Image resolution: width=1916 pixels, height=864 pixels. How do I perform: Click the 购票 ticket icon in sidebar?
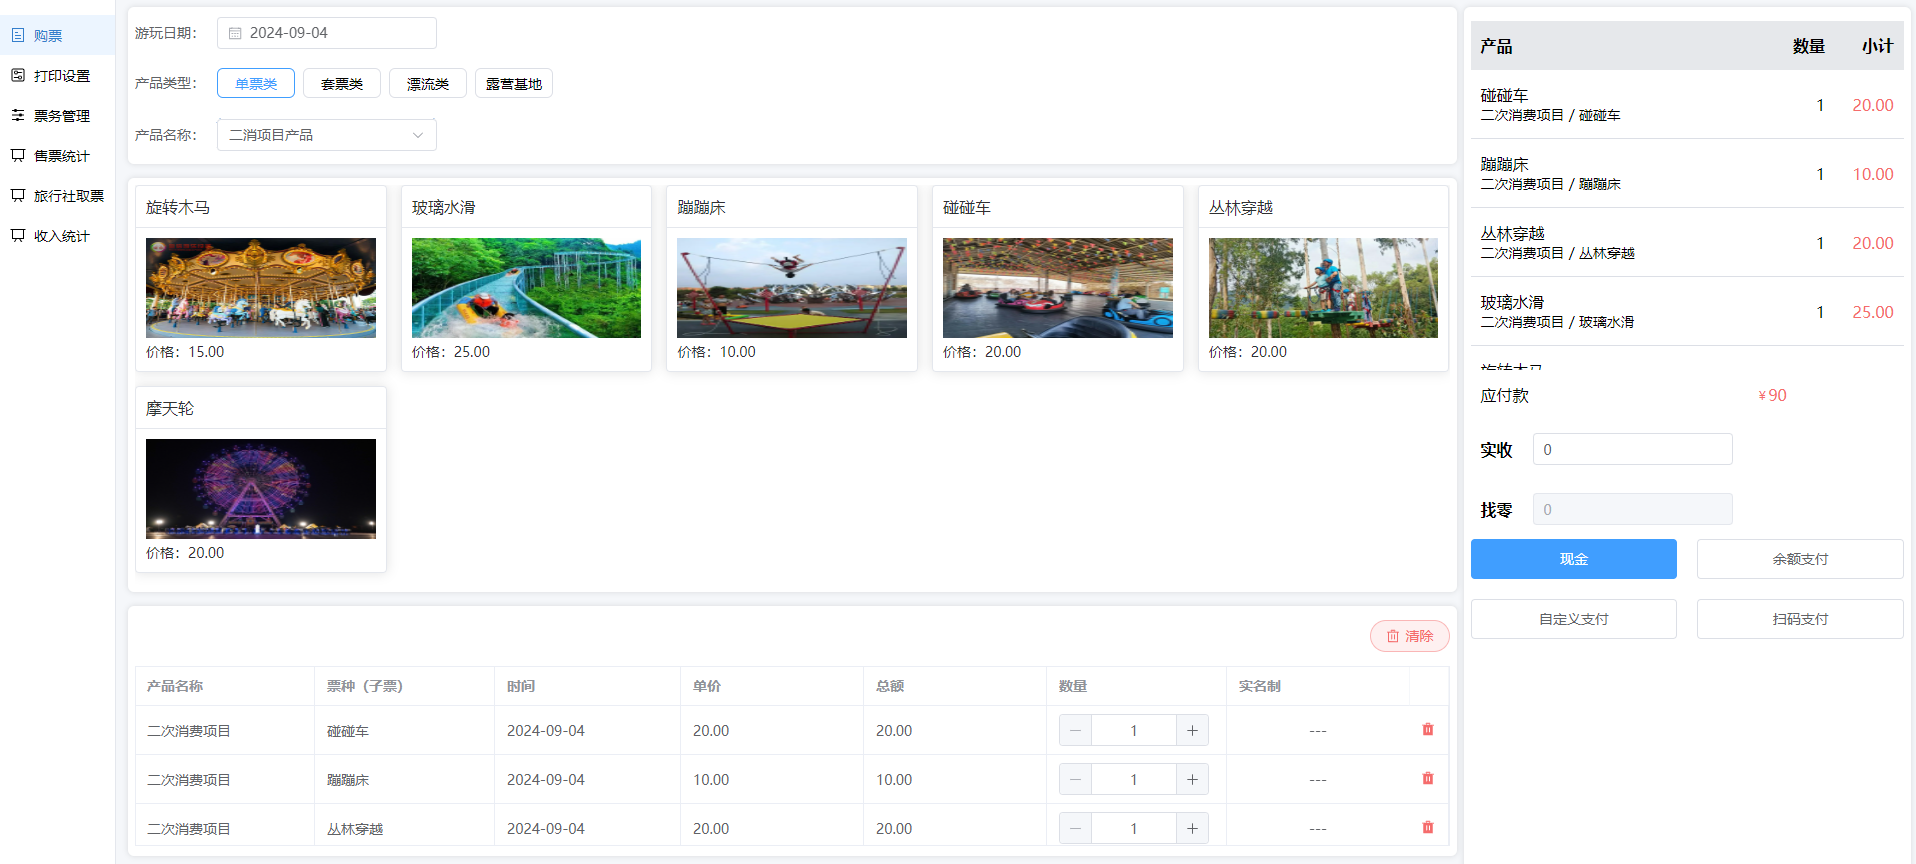[18, 35]
